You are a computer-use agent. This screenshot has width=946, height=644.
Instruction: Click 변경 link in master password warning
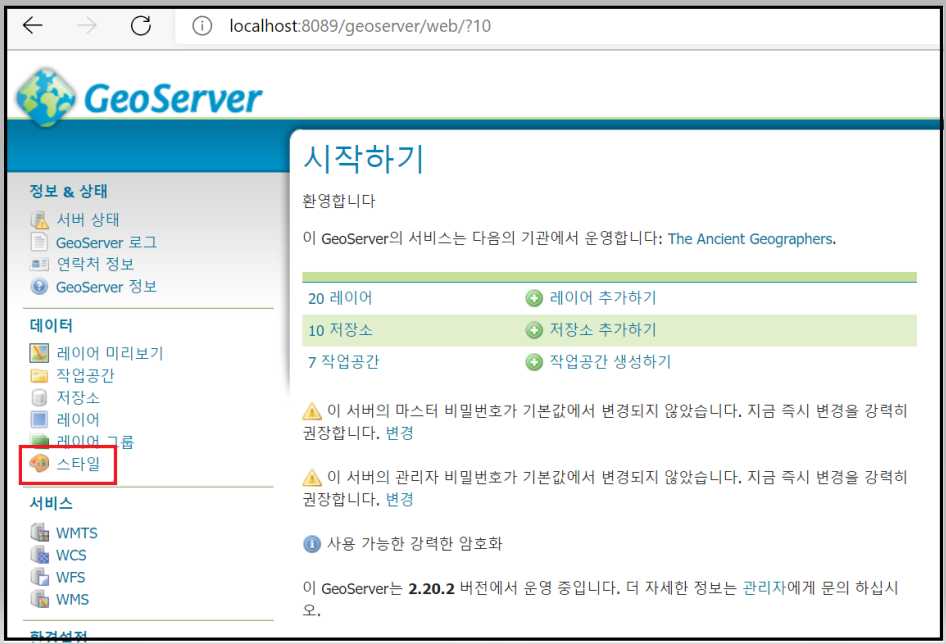pos(399,433)
